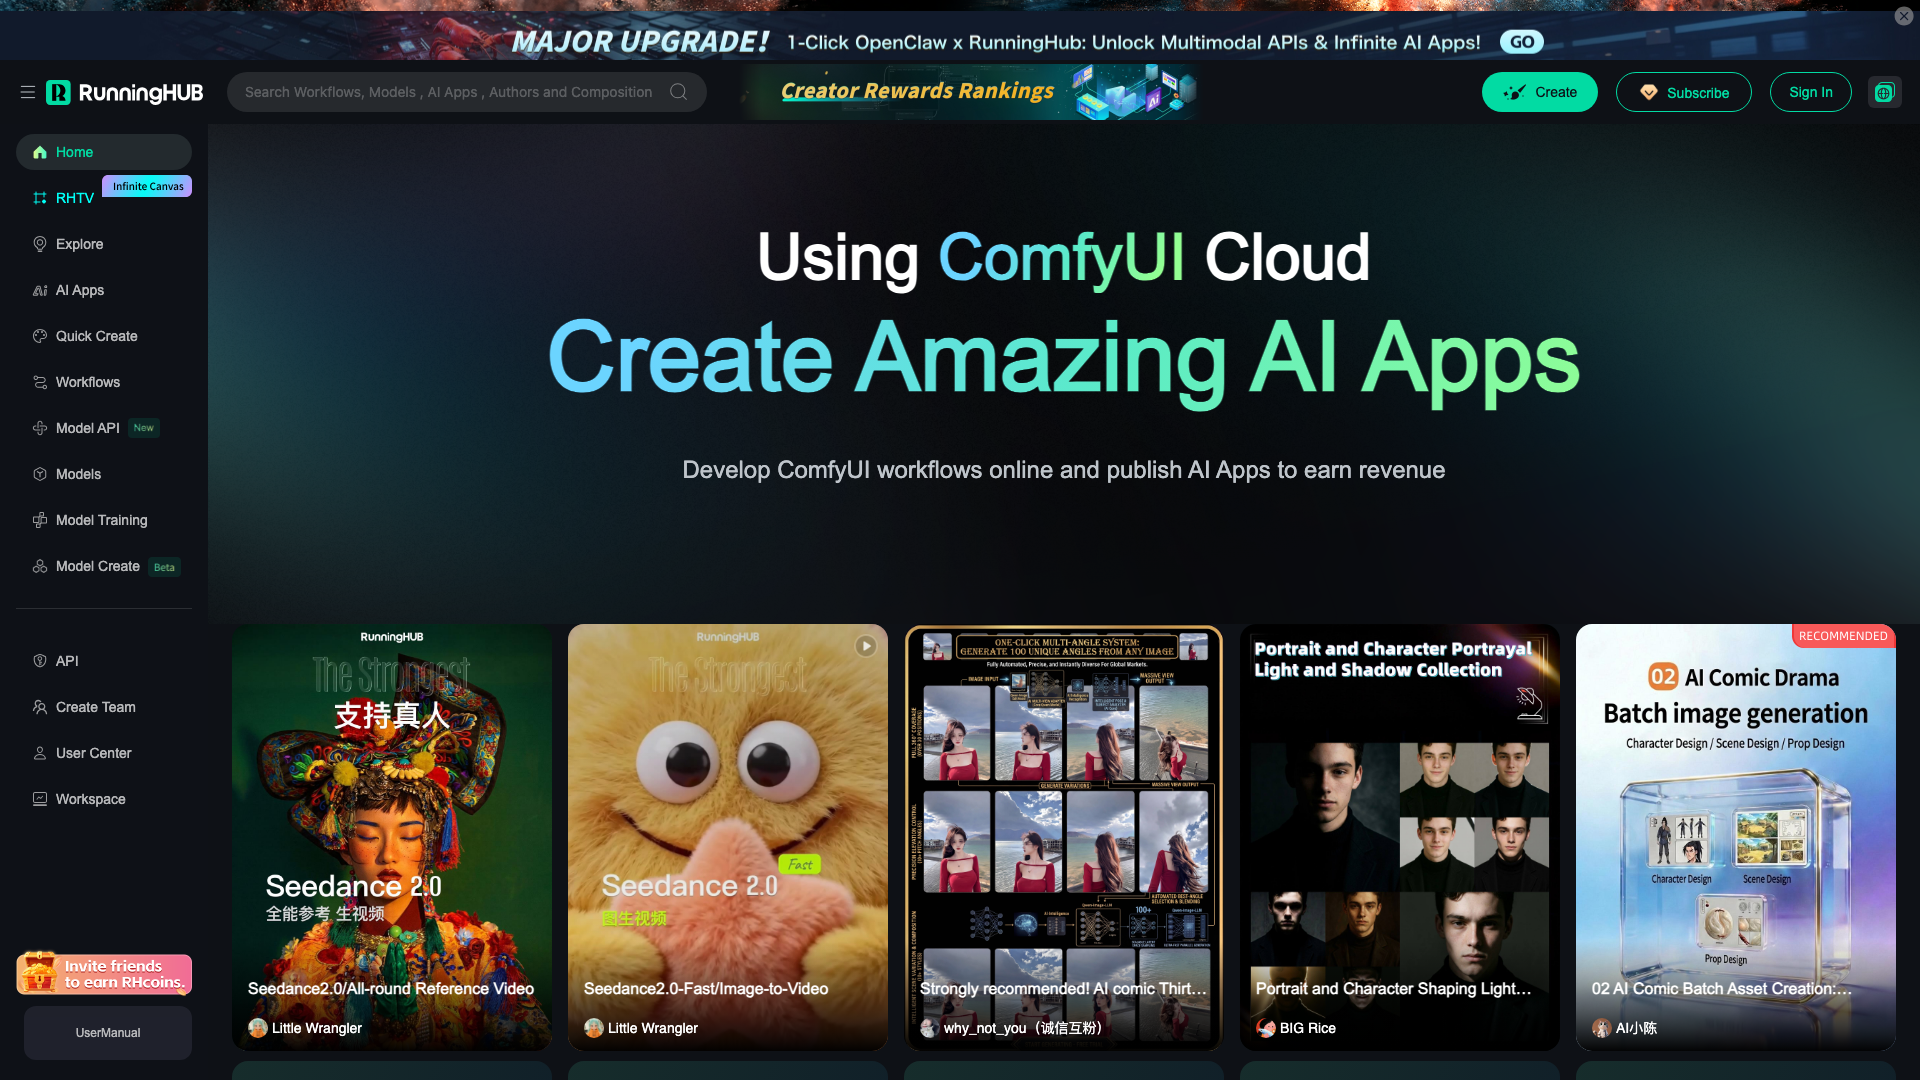Open Explore in the sidebar
The image size is (1920, 1080).
click(x=79, y=244)
